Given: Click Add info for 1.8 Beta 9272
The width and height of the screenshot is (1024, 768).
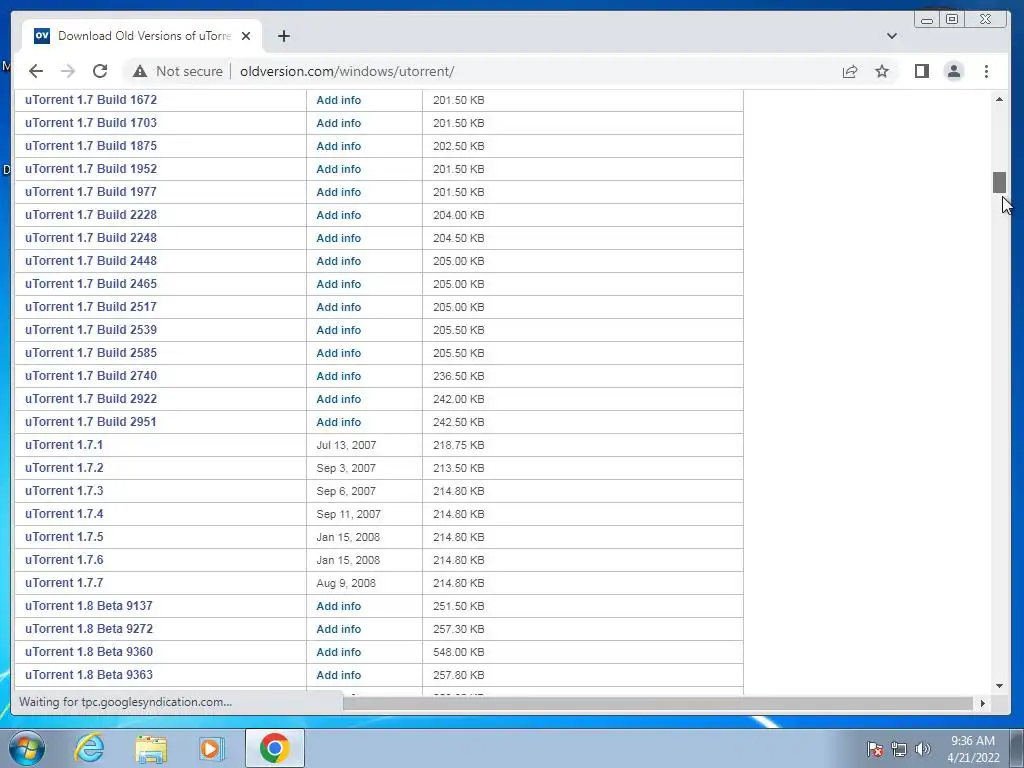Looking at the screenshot, I should tap(338, 629).
